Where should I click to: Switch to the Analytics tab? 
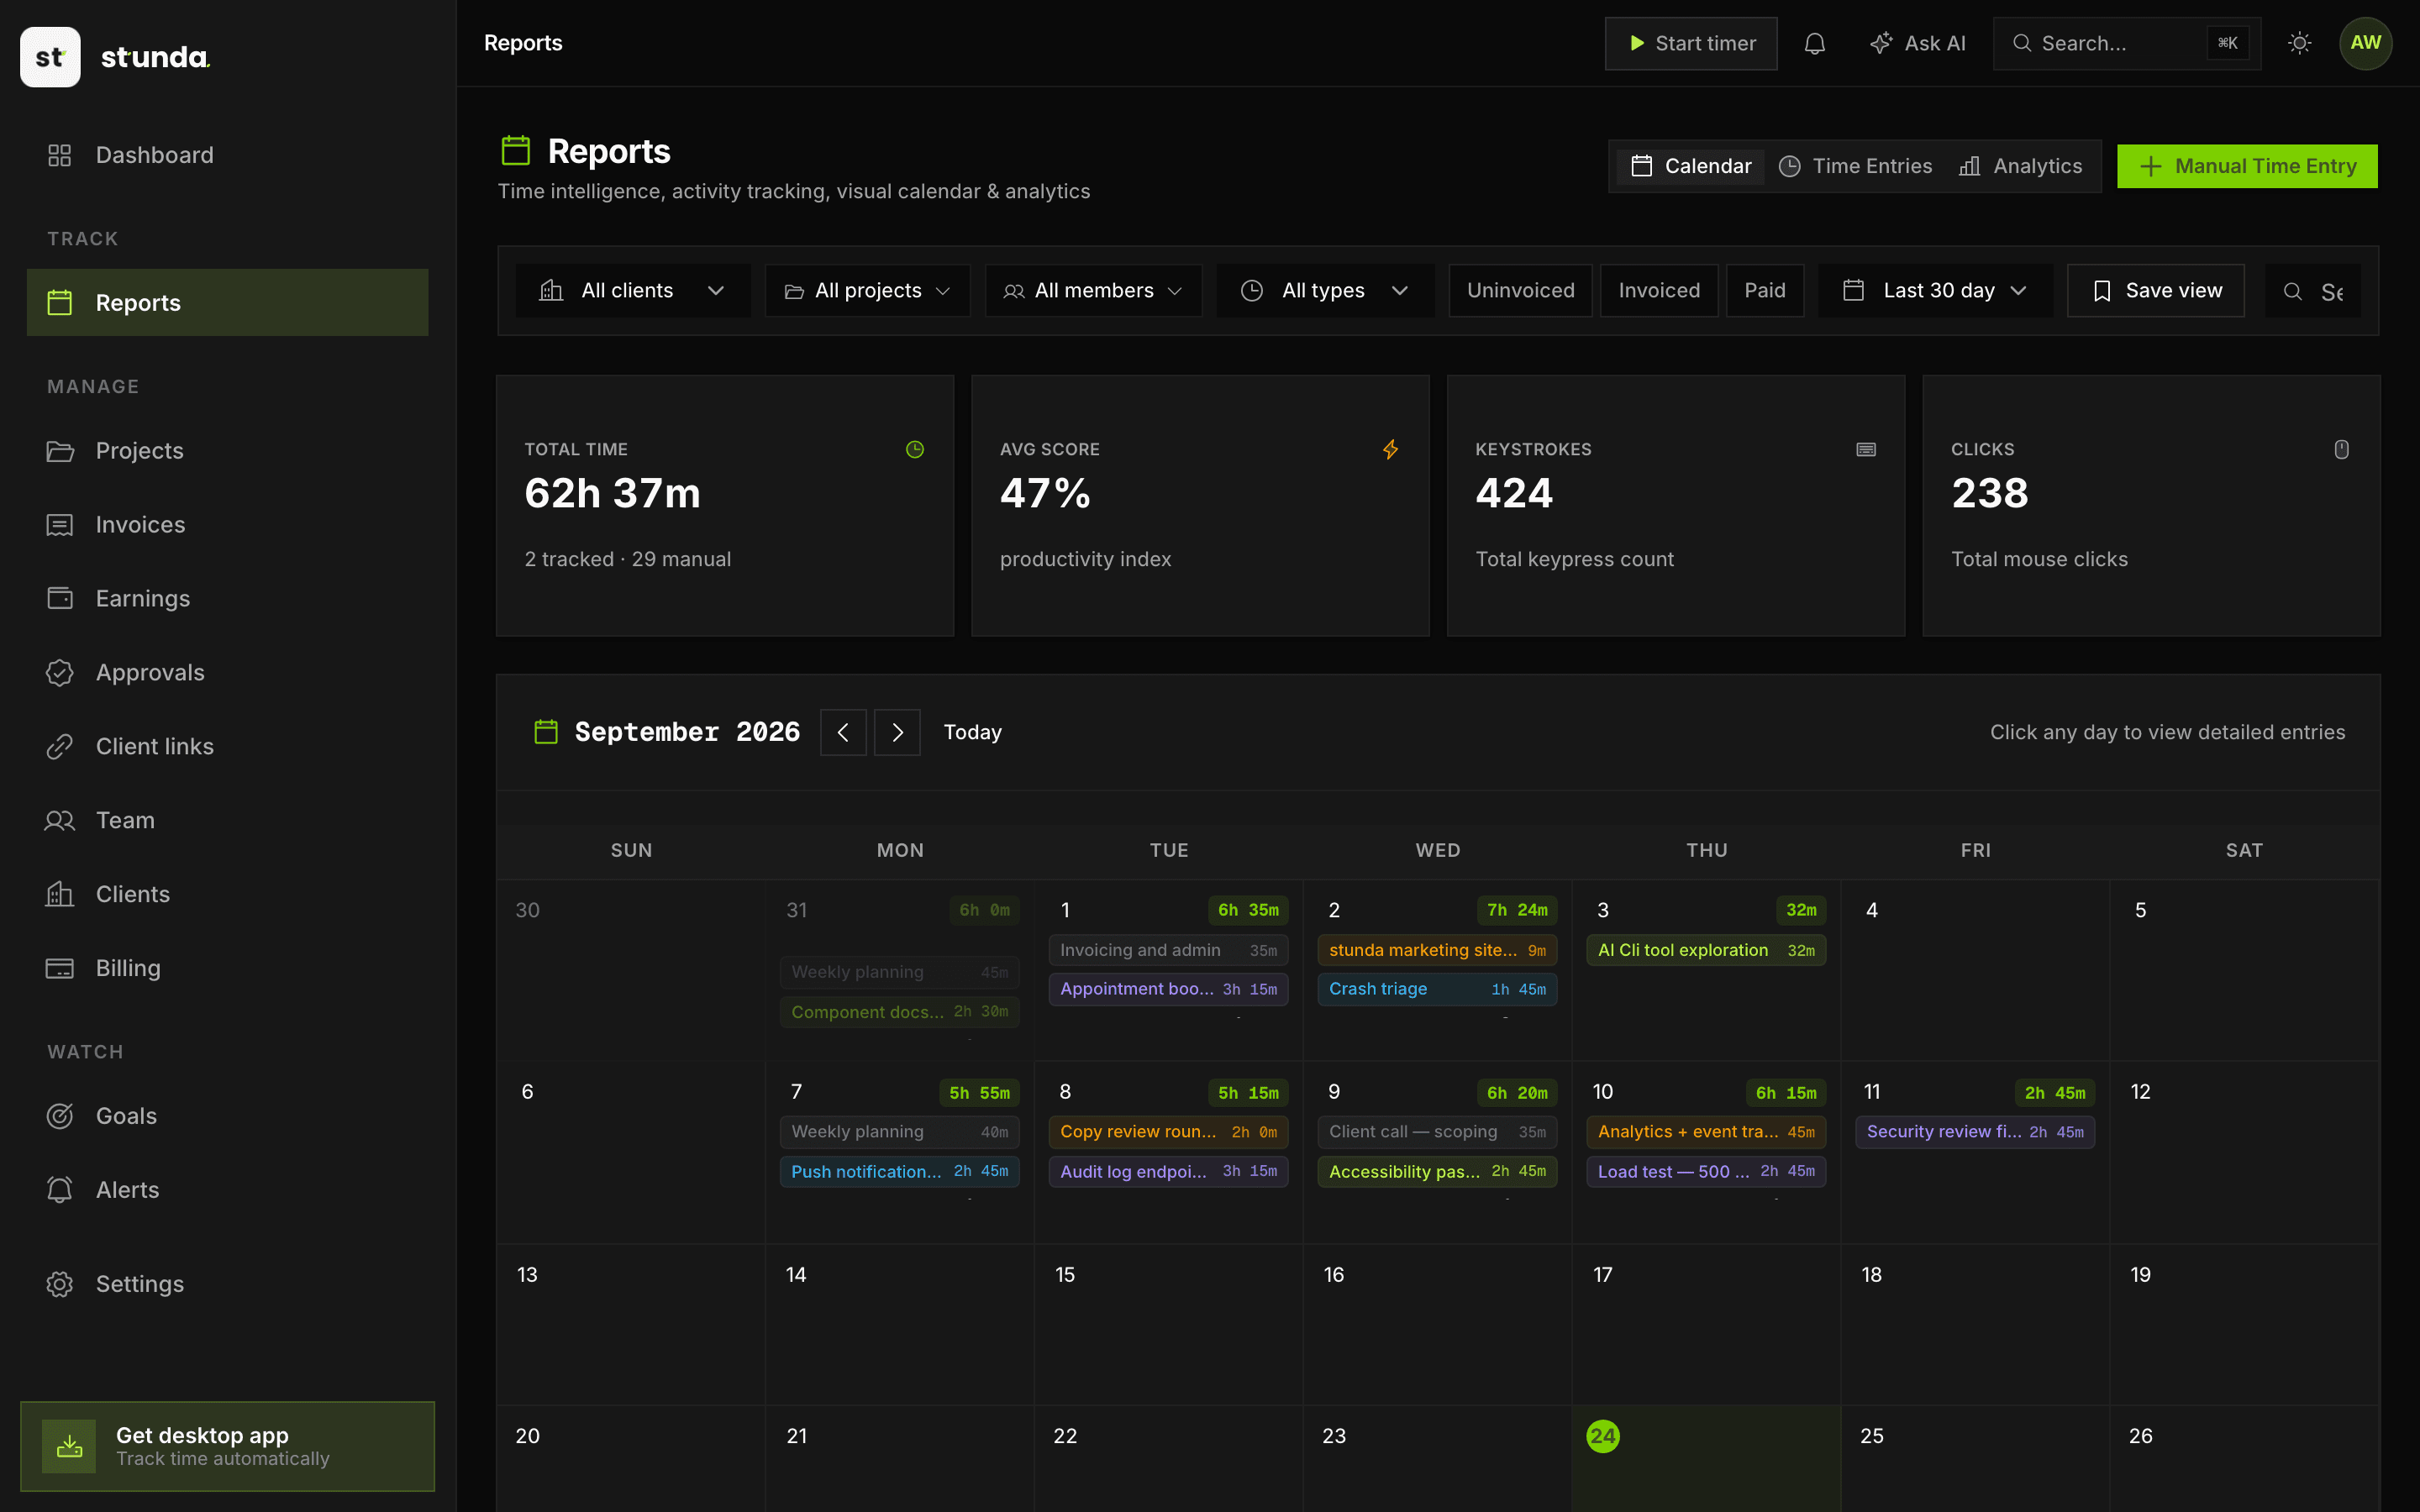click(2020, 166)
